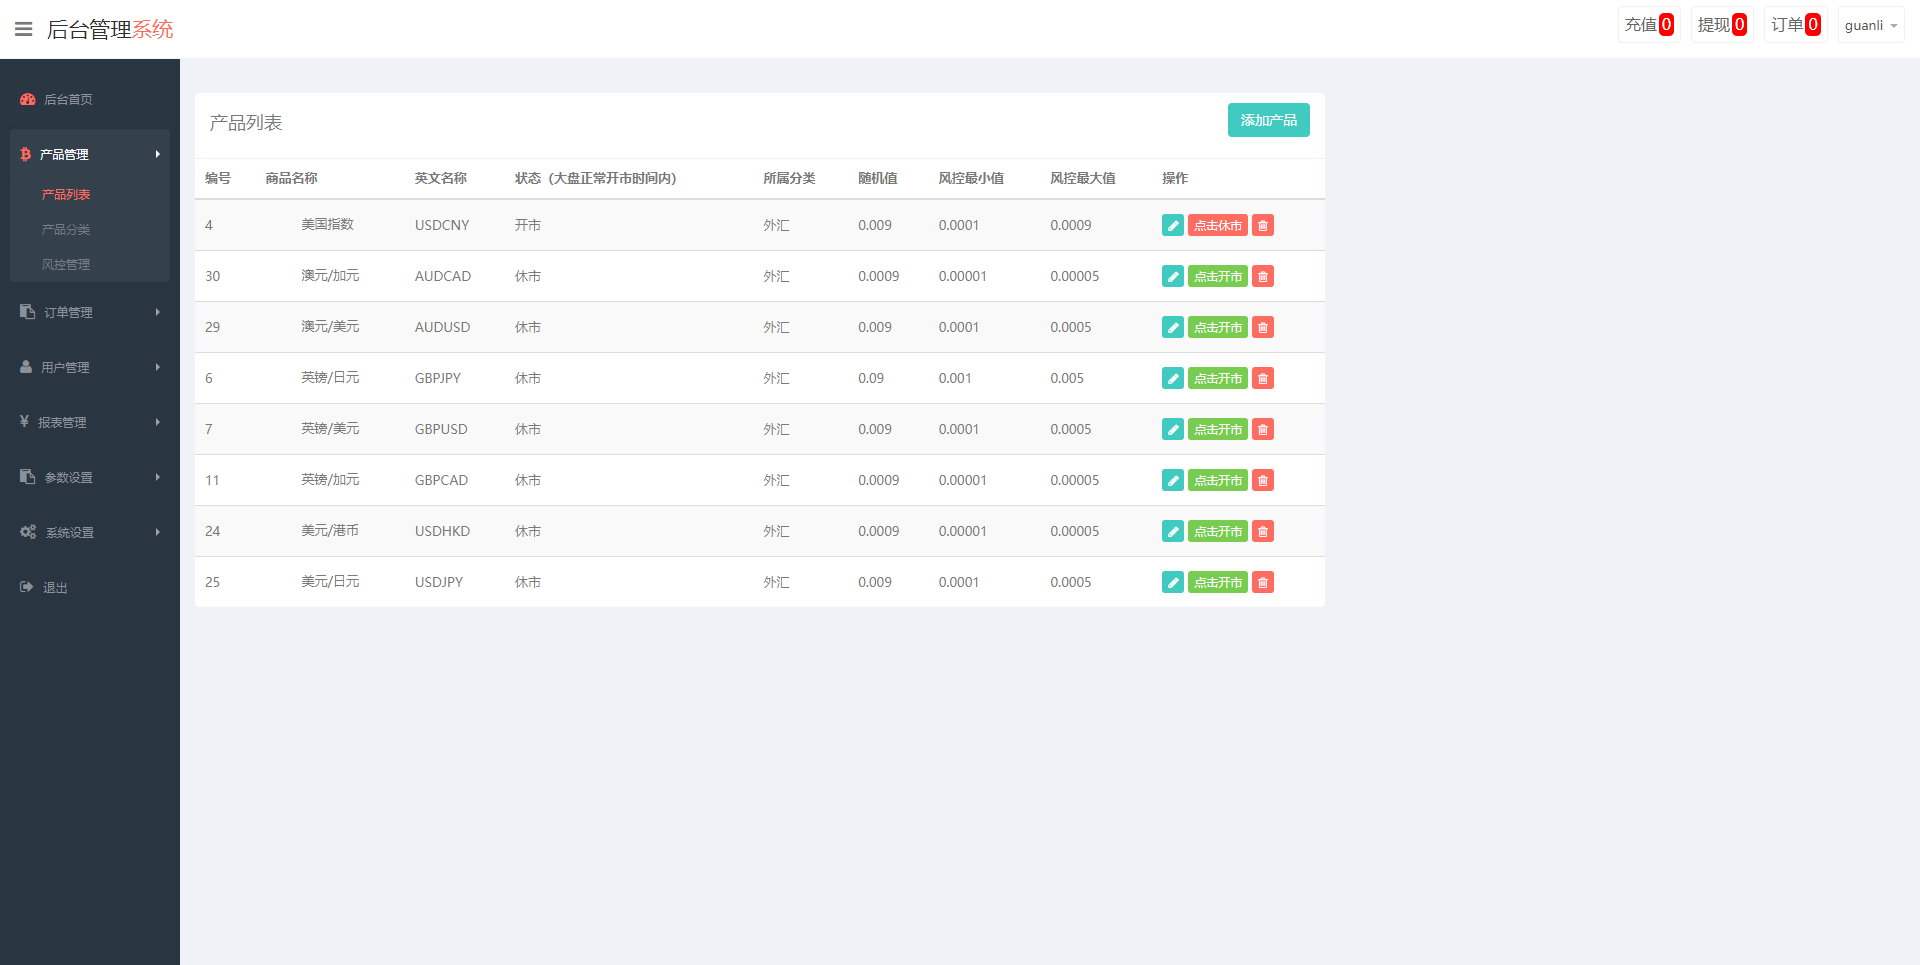This screenshot has height=965, width=1920.
Task: Click edit pencil for GBPJPY row
Action: (x=1172, y=379)
